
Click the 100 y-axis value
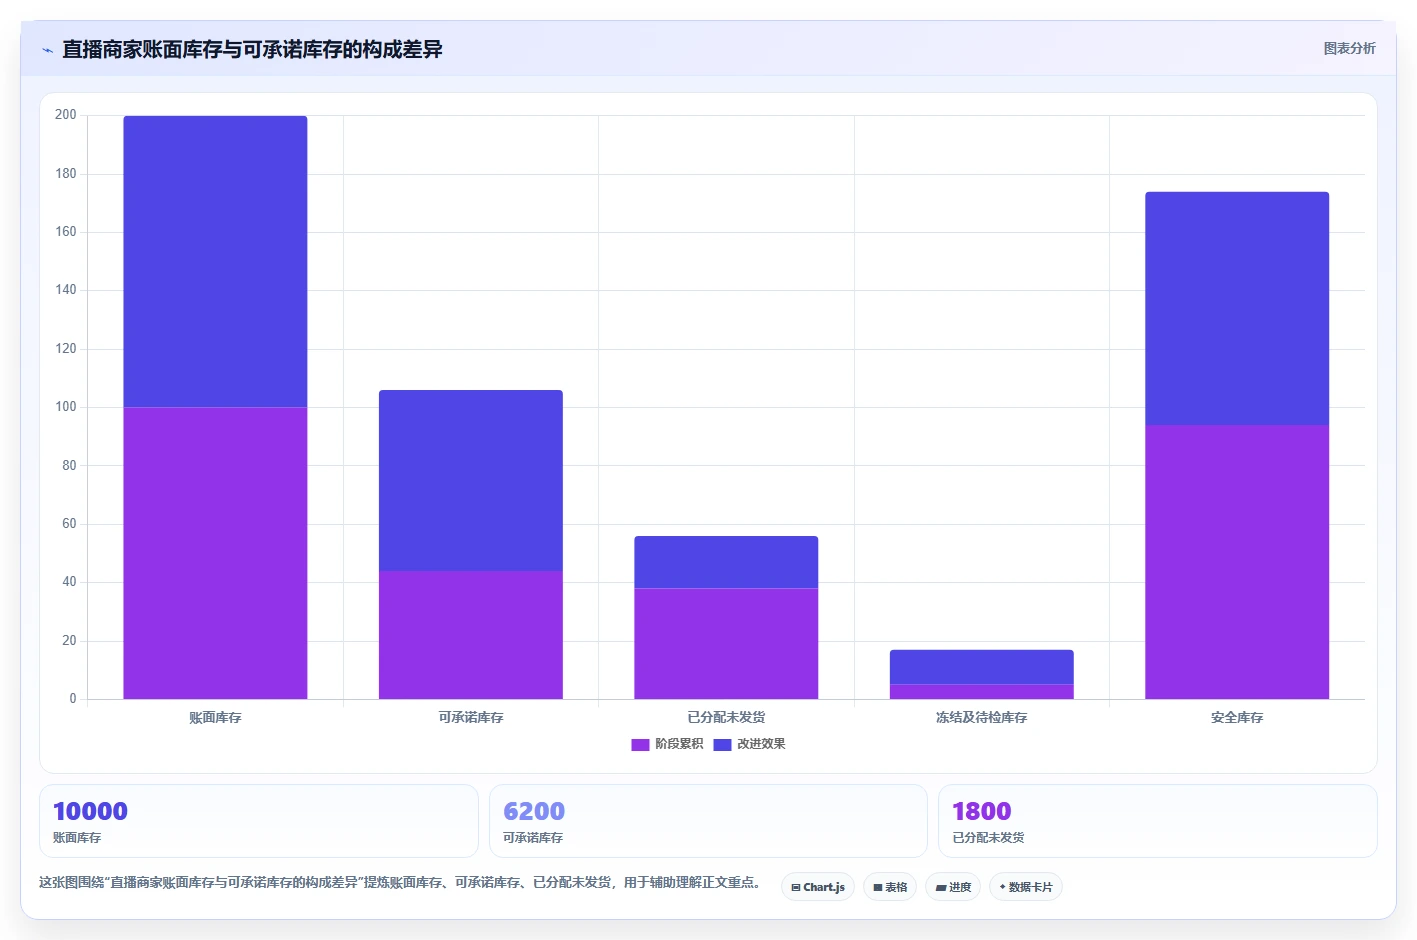[x=66, y=407]
